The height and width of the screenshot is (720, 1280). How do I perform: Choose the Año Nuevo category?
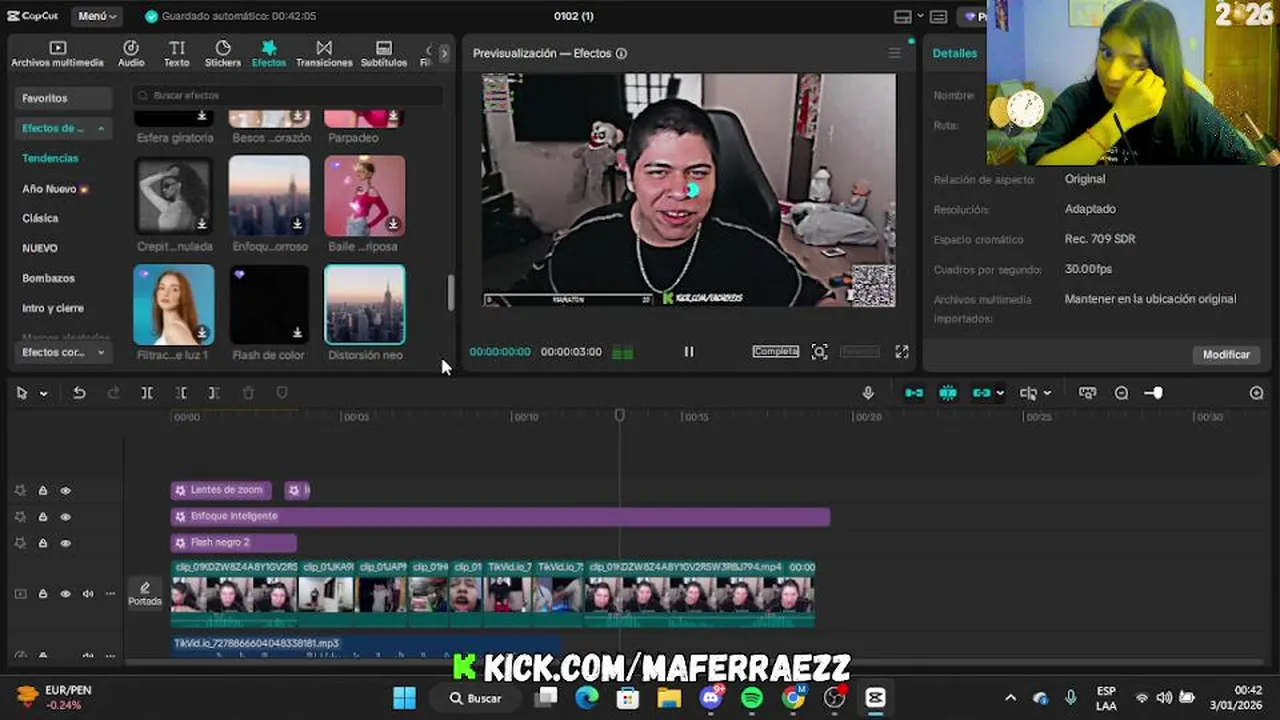click(55, 188)
